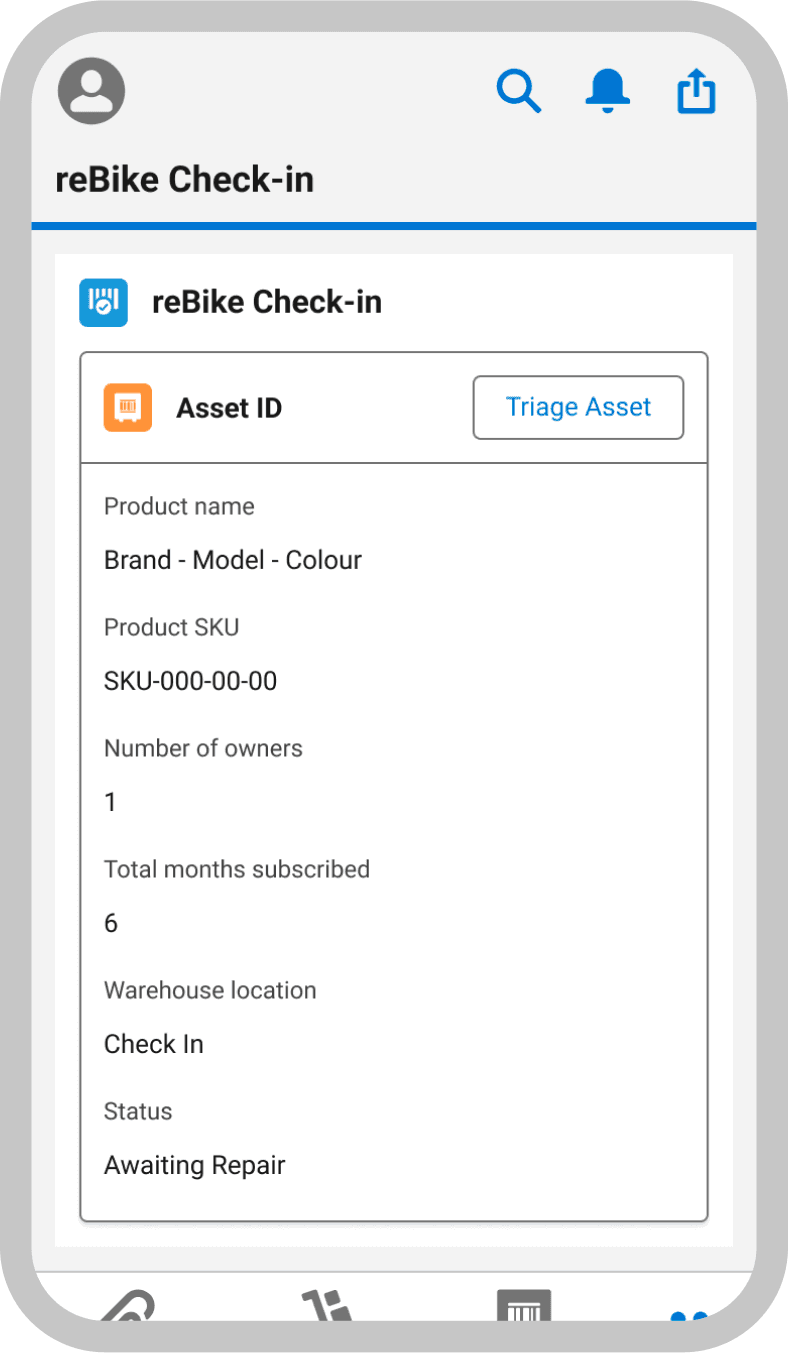Open the Warehouse location Check In field

click(x=153, y=1044)
